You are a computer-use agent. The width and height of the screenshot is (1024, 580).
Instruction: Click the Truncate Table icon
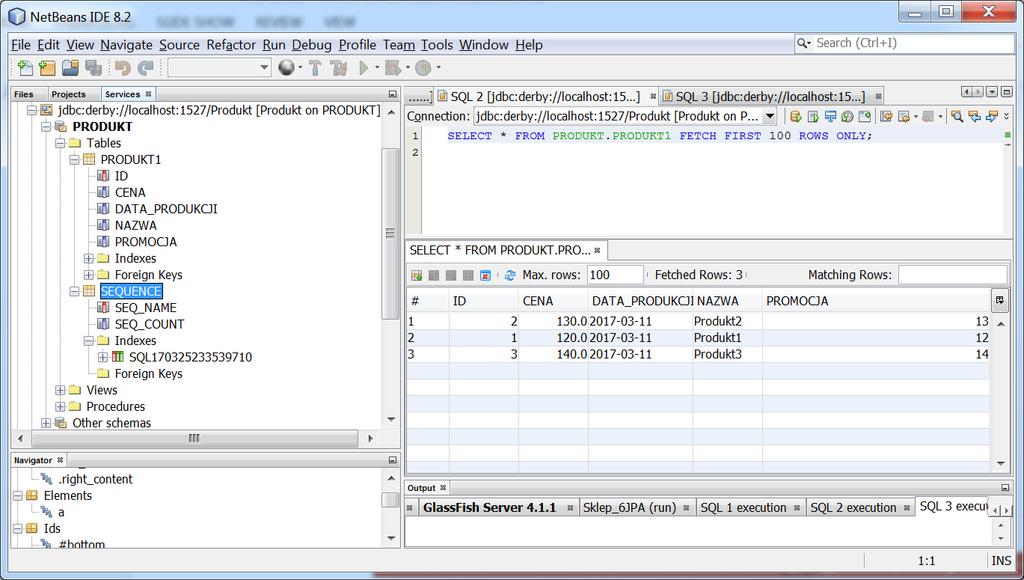485,276
